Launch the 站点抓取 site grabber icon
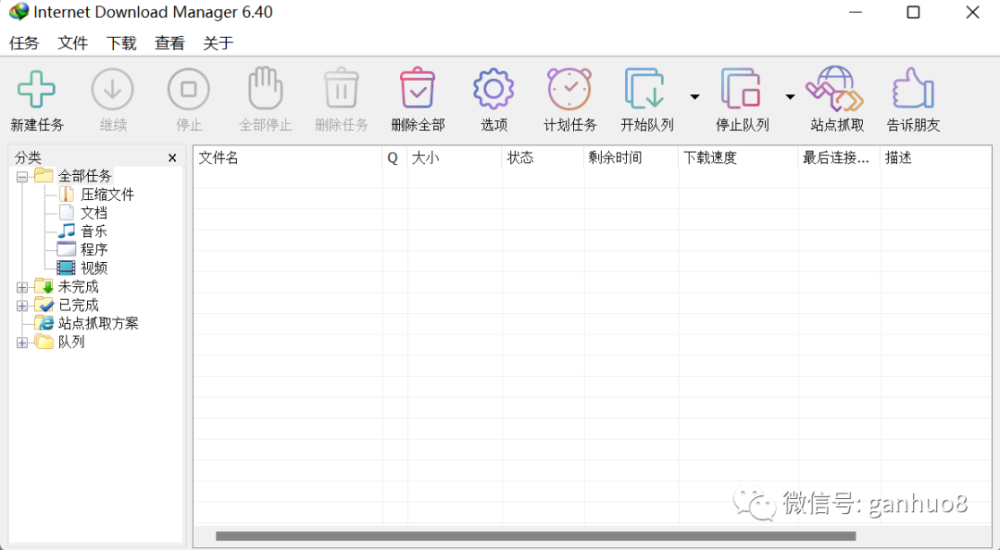1000x550 pixels. pyautogui.click(x=835, y=89)
